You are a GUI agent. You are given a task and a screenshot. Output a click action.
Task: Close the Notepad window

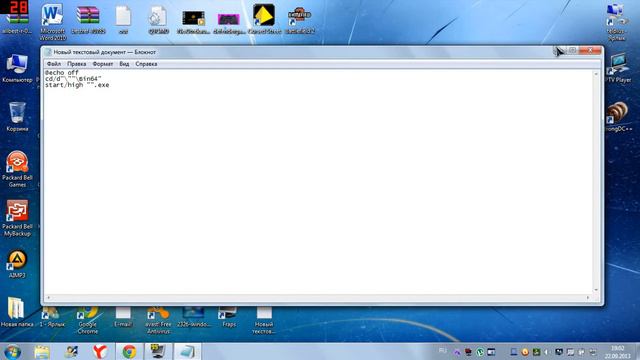[590, 50]
